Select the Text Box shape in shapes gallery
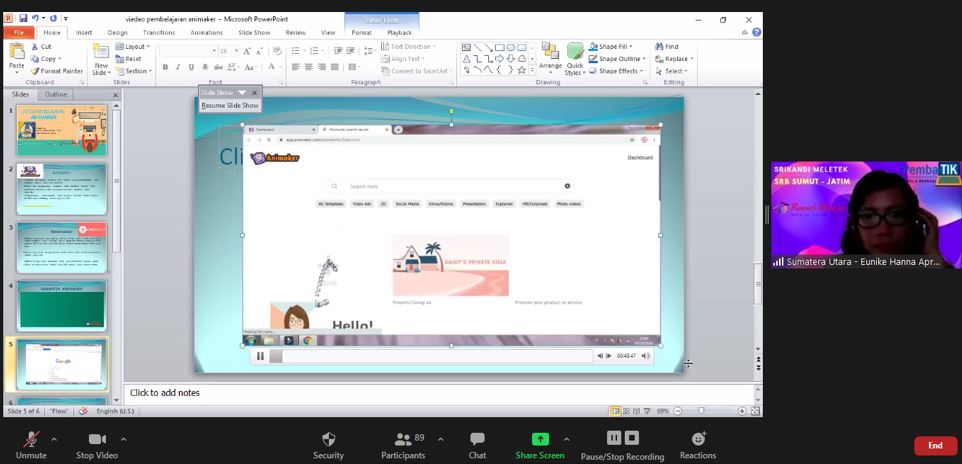962x464 pixels. pyautogui.click(x=466, y=47)
